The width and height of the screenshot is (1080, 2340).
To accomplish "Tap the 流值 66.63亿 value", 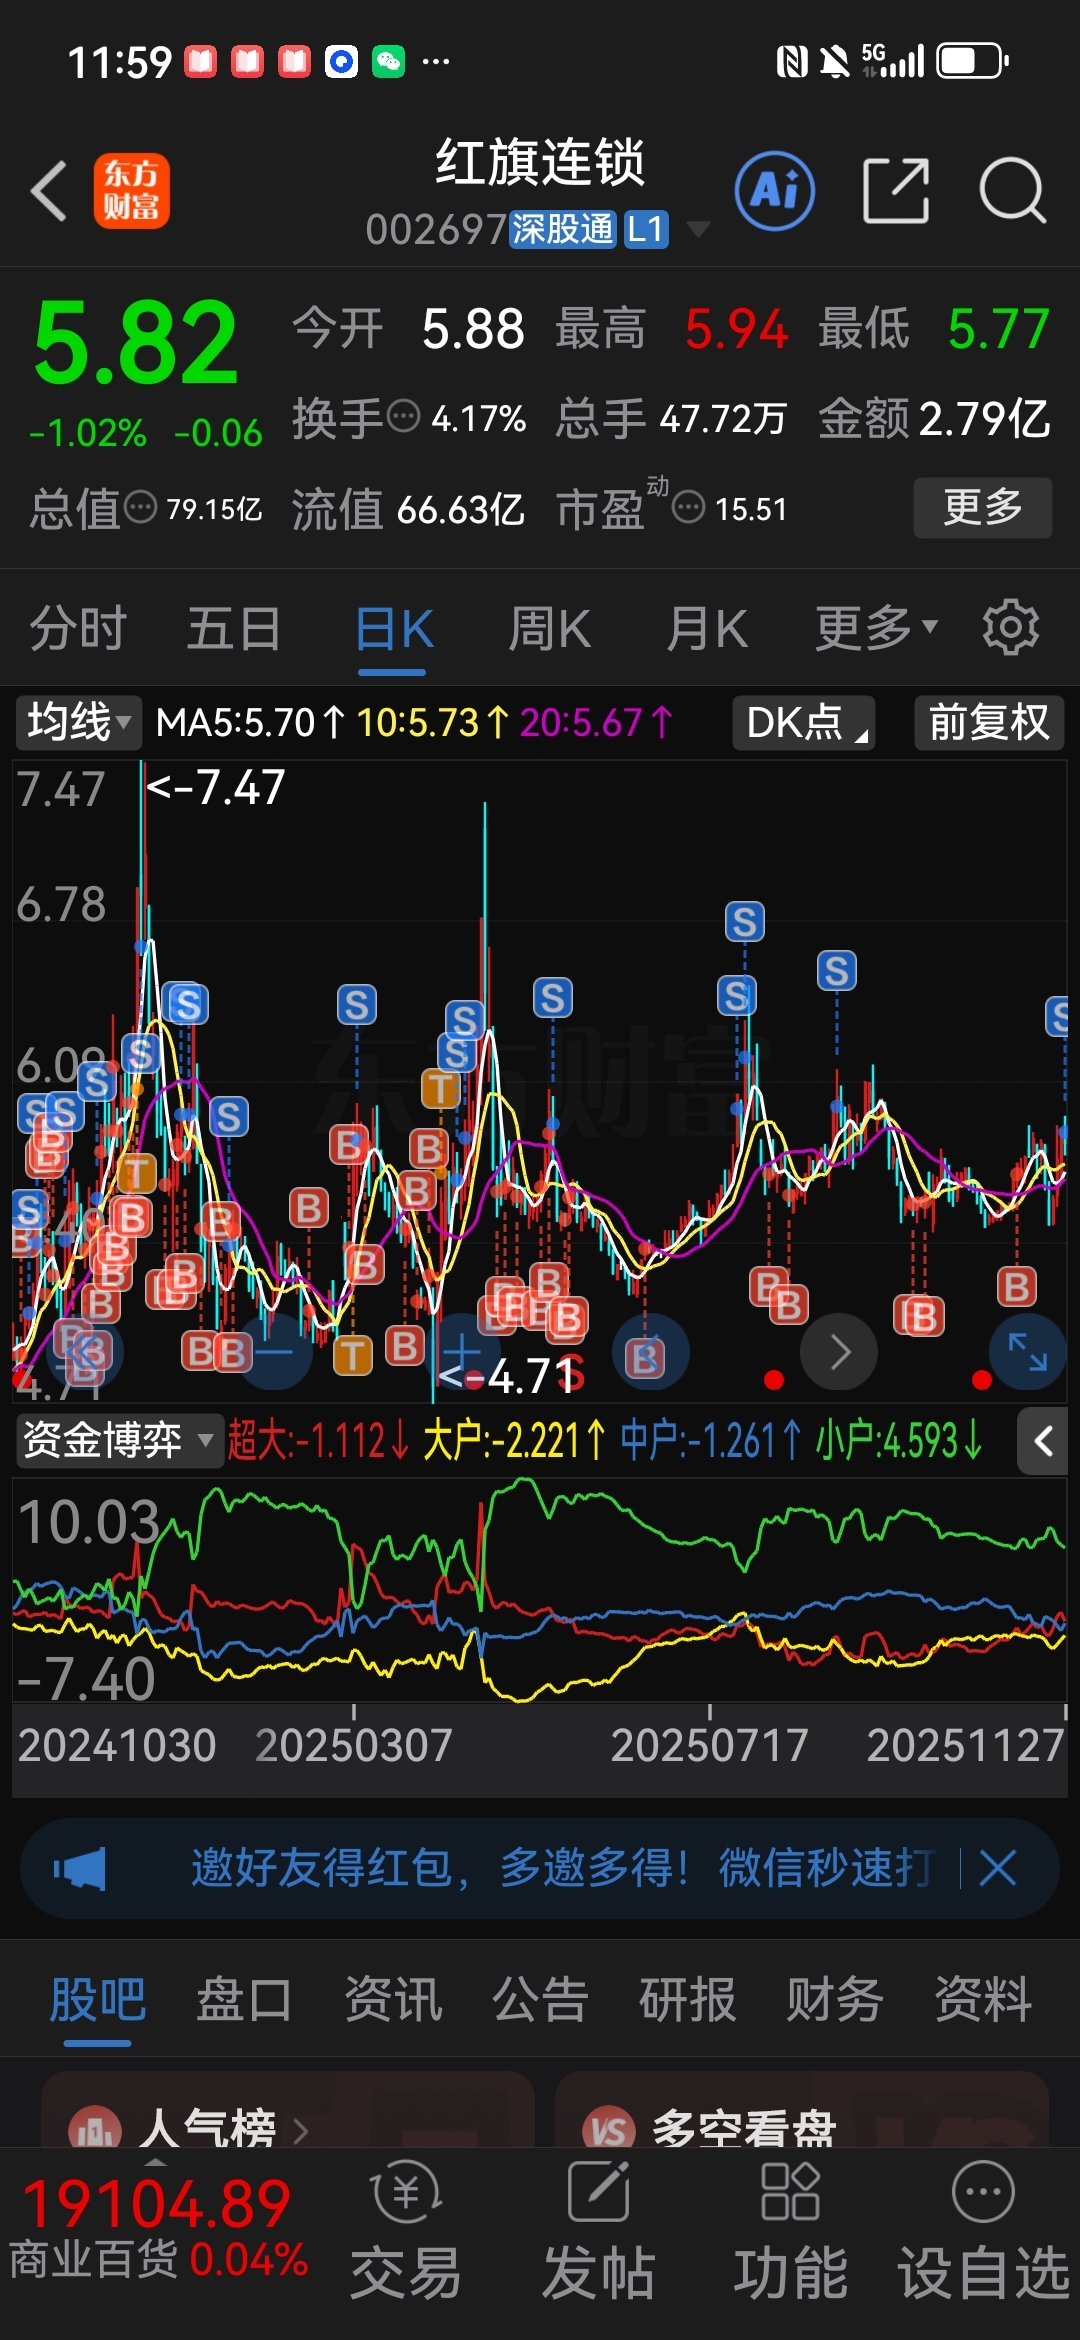I will pos(408,509).
